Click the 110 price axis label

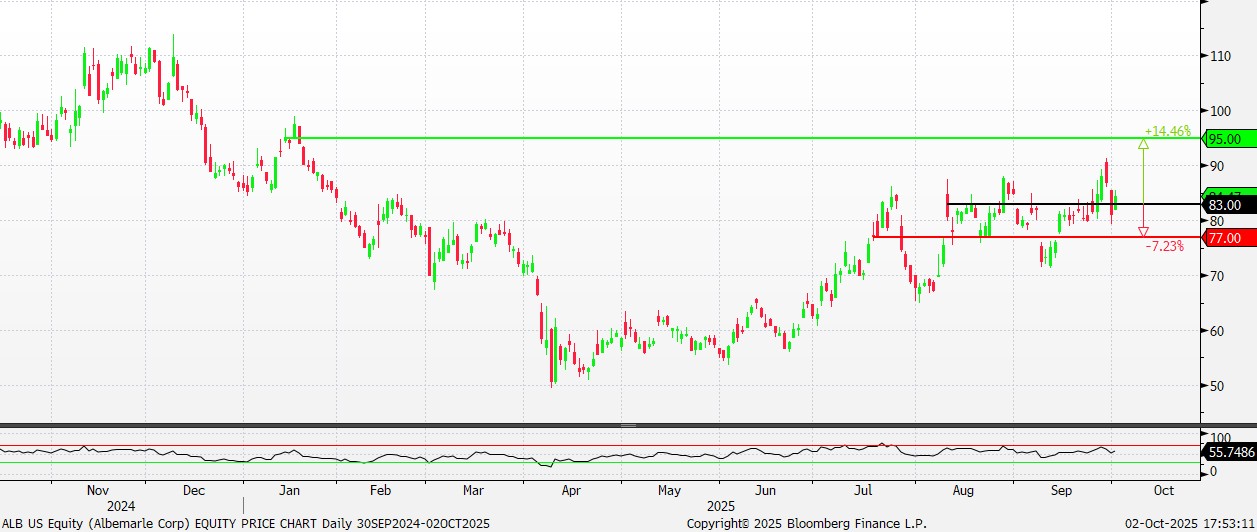click(x=1219, y=56)
